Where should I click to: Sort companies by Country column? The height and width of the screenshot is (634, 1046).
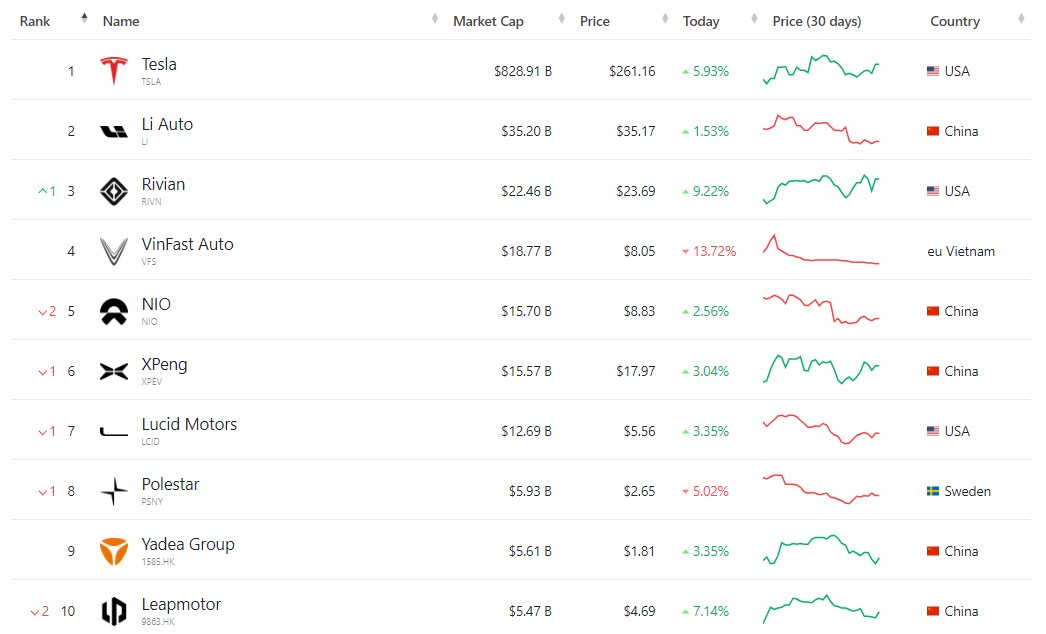coord(955,21)
